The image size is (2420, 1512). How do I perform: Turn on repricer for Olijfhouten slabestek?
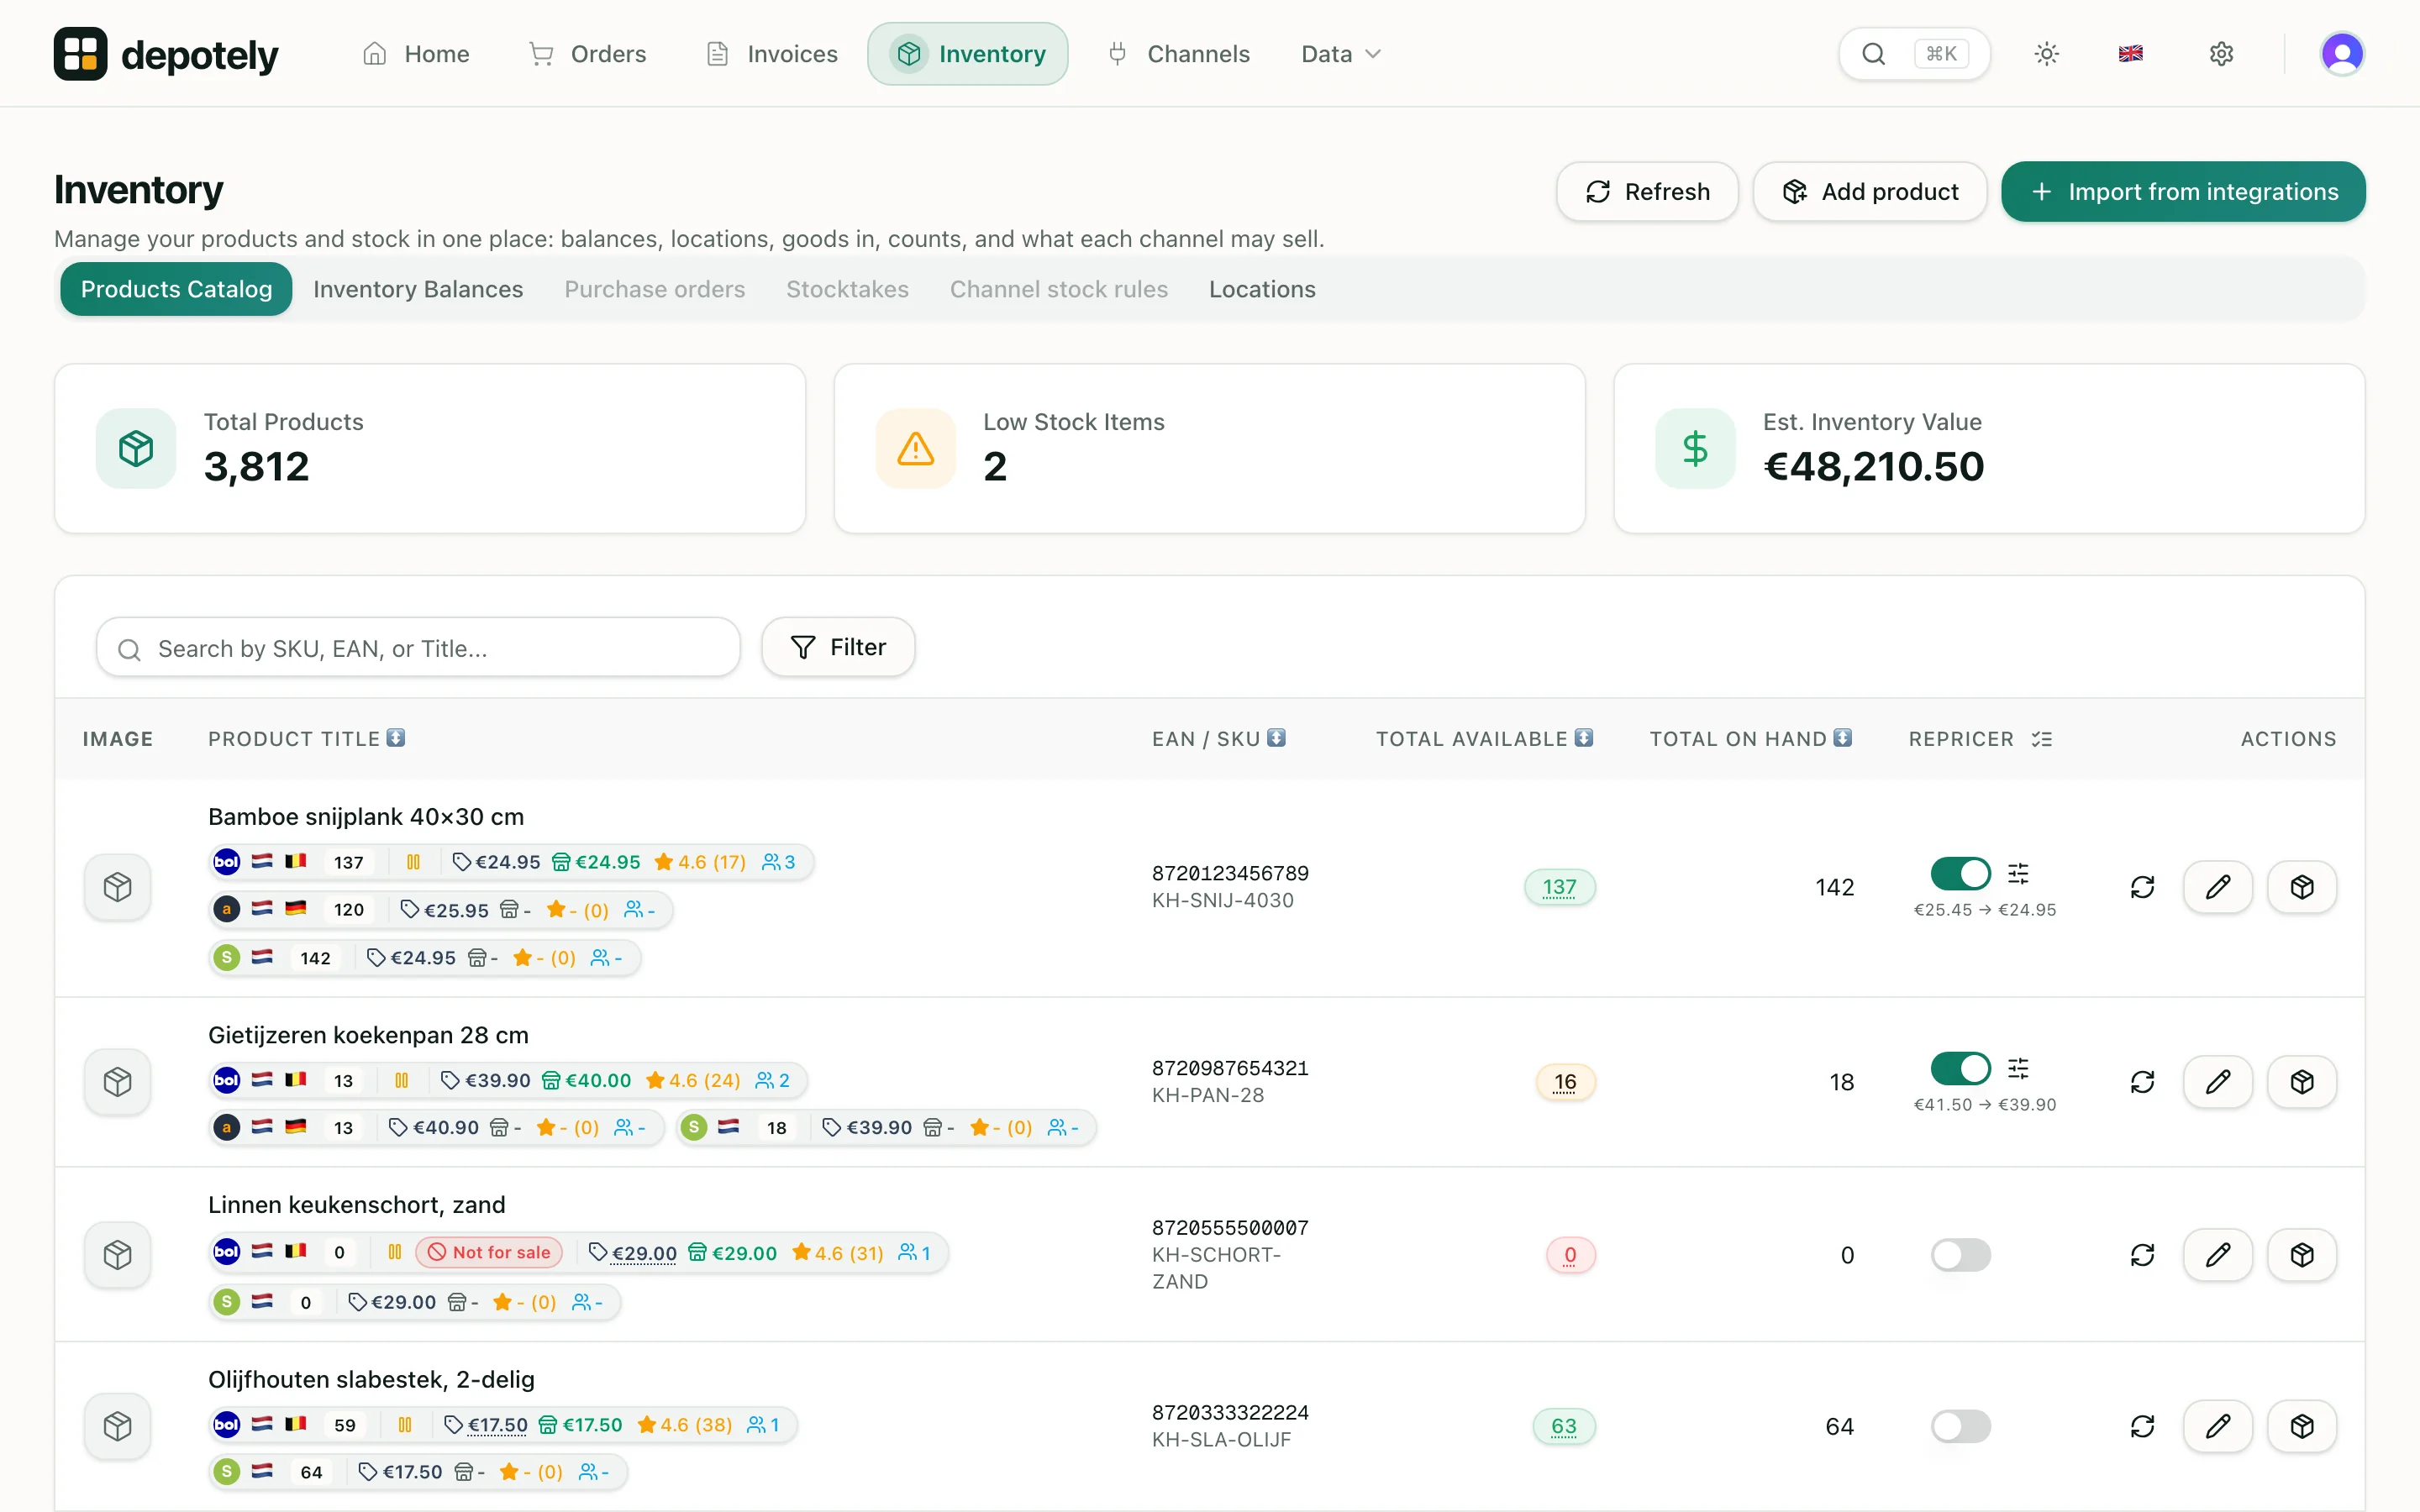1960,1426
